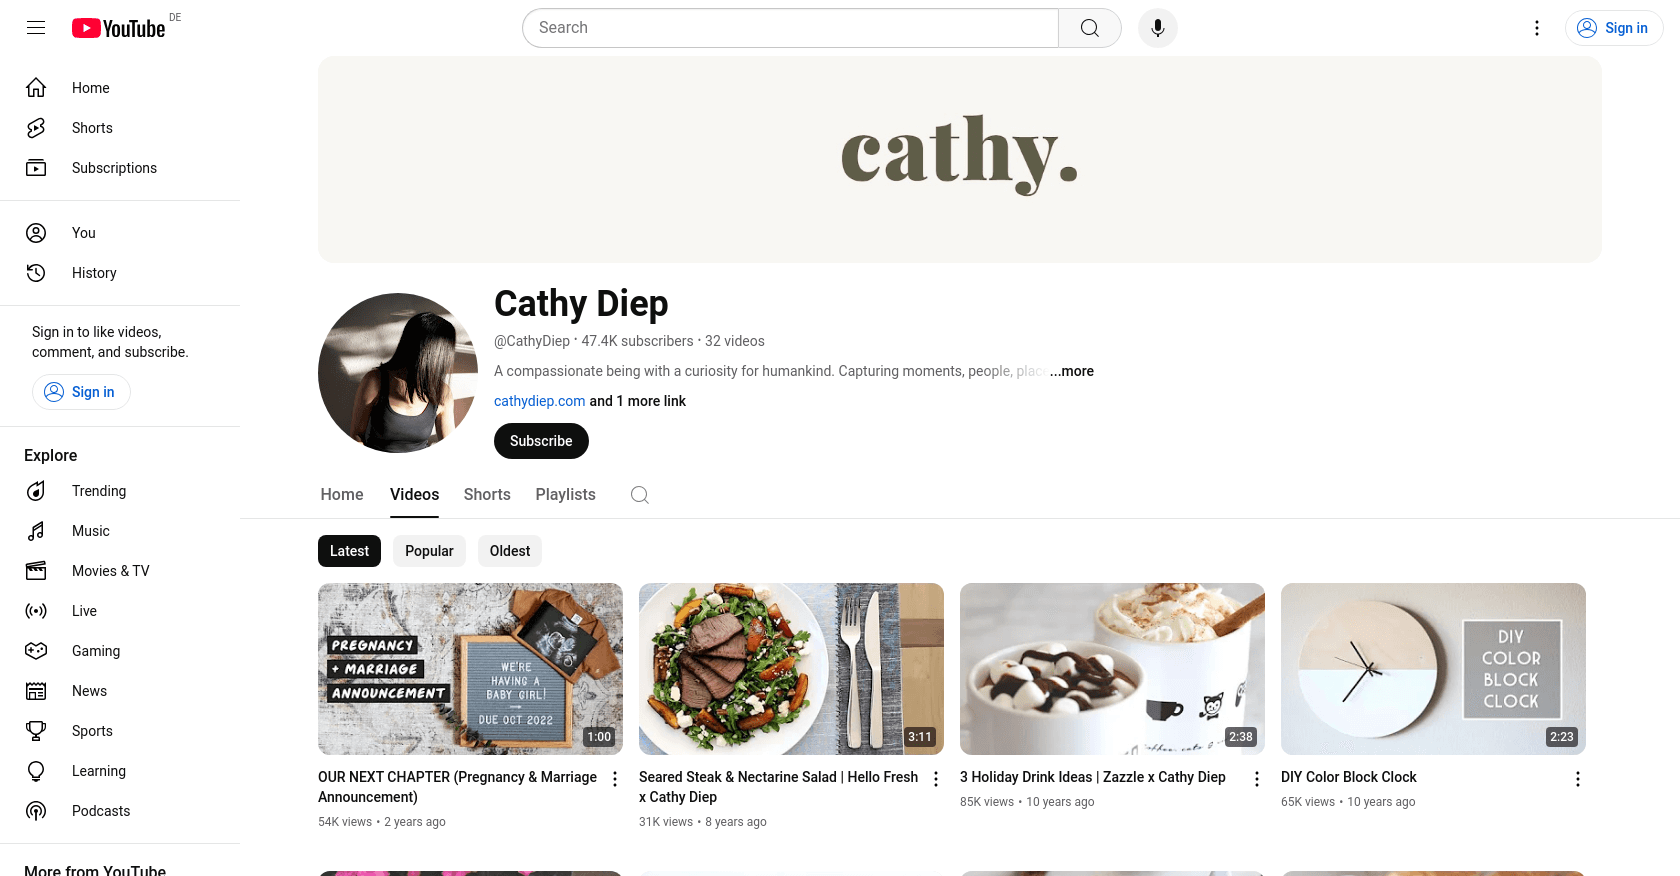The width and height of the screenshot is (1680, 876).
Task: Expand channel description with ...more
Action: (1071, 371)
